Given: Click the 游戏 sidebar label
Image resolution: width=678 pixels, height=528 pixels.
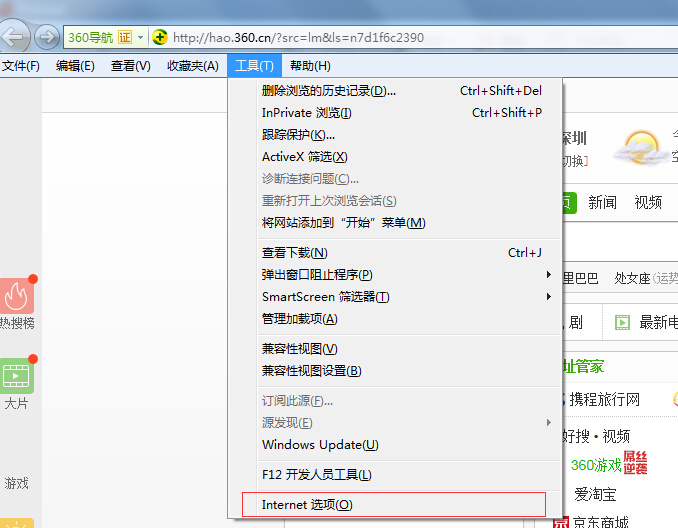Looking at the screenshot, I should [x=16, y=483].
